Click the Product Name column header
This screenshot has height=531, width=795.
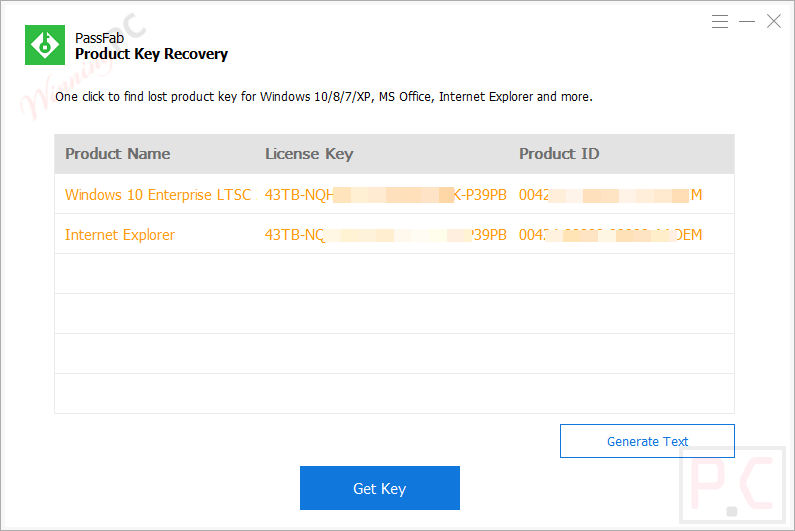pyautogui.click(x=117, y=154)
